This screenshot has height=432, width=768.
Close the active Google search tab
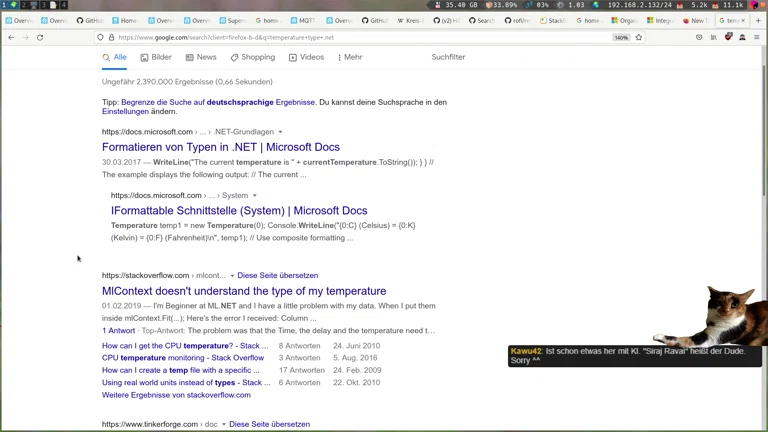(x=743, y=20)
